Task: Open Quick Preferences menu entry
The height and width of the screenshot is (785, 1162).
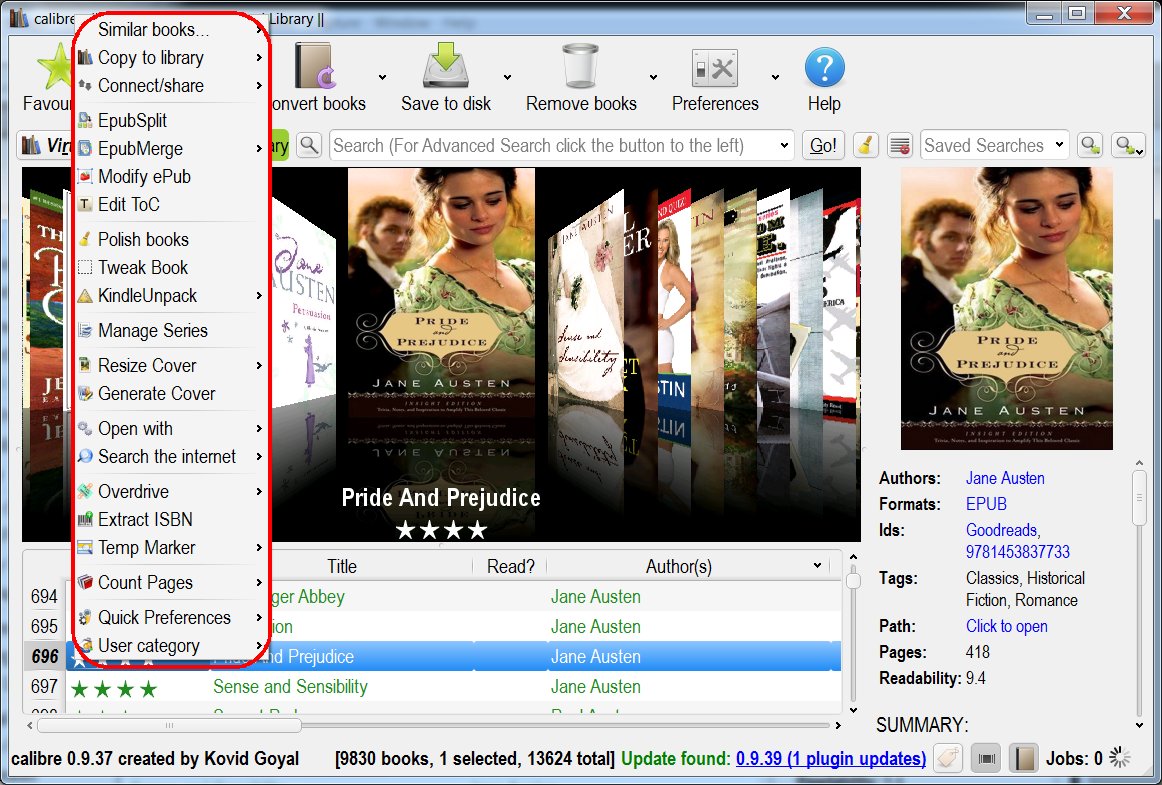Action: point(170,617)
